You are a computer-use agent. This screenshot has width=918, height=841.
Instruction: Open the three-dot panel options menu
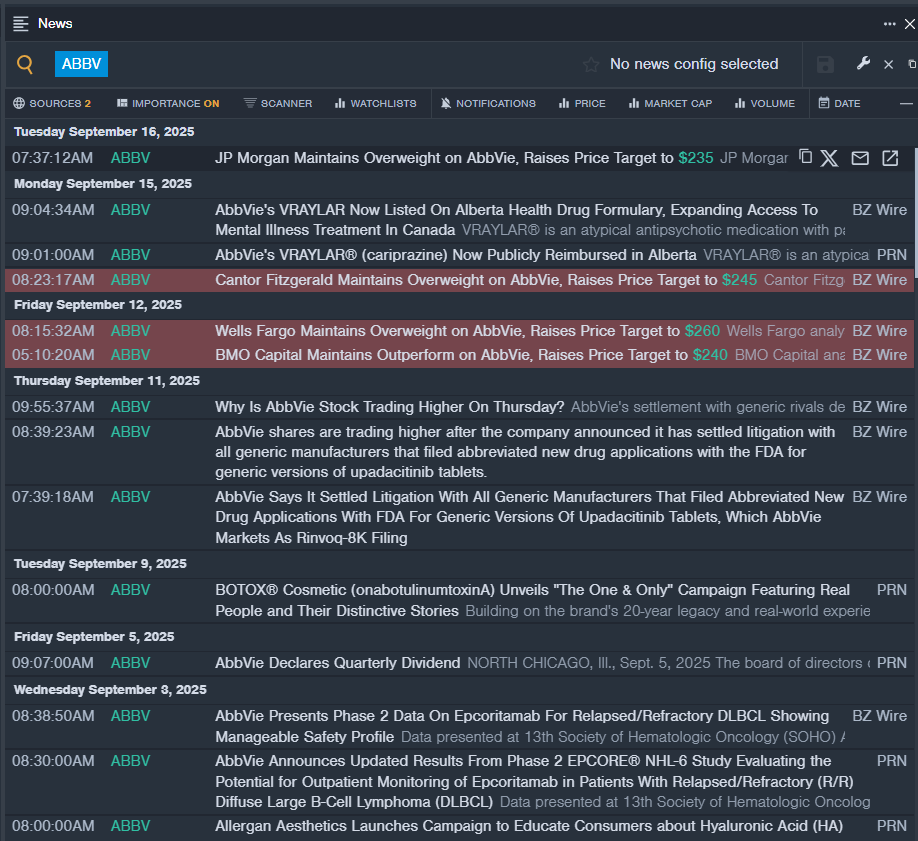coord(889,23)
